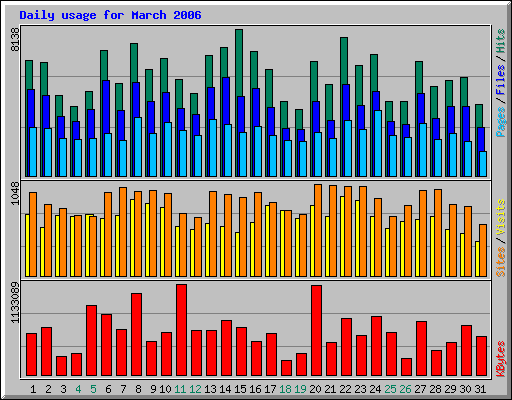Click day 3 on the x-axis

63,389
